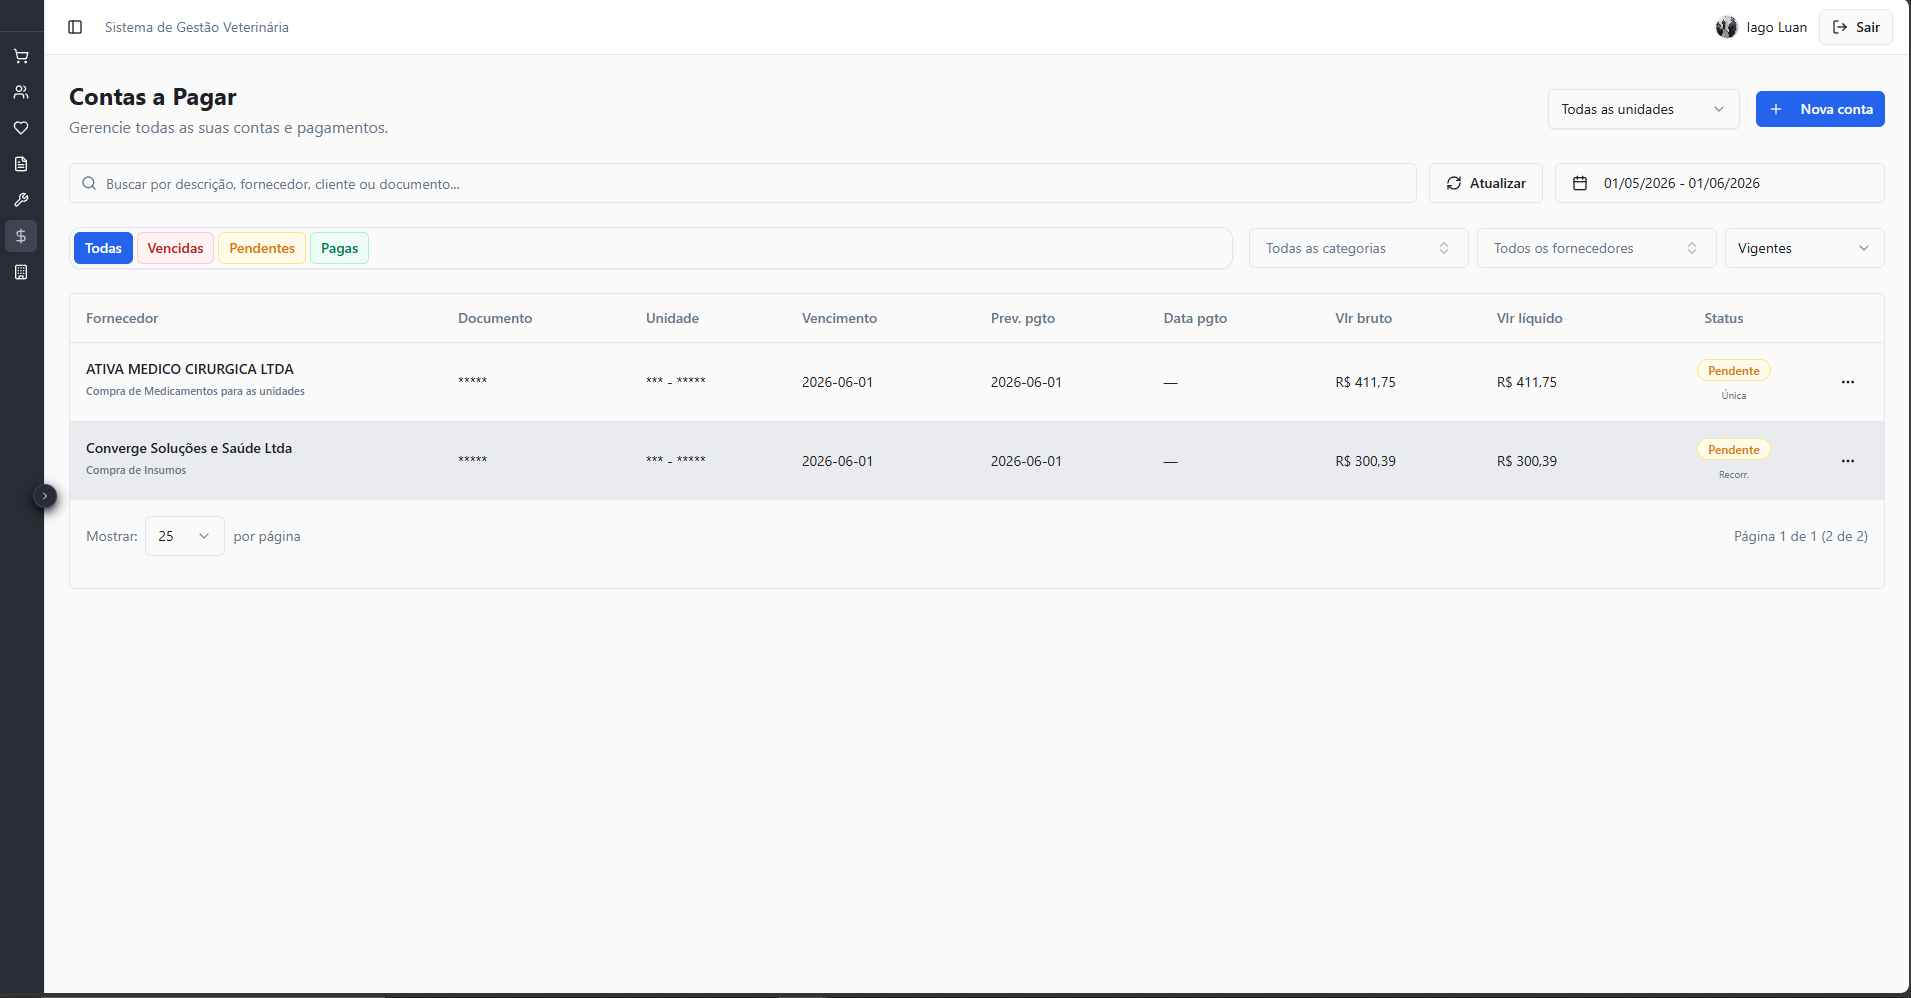Screen dimensions: 1911x998
Task: Click the Nova conta button
Action: 1820,109
